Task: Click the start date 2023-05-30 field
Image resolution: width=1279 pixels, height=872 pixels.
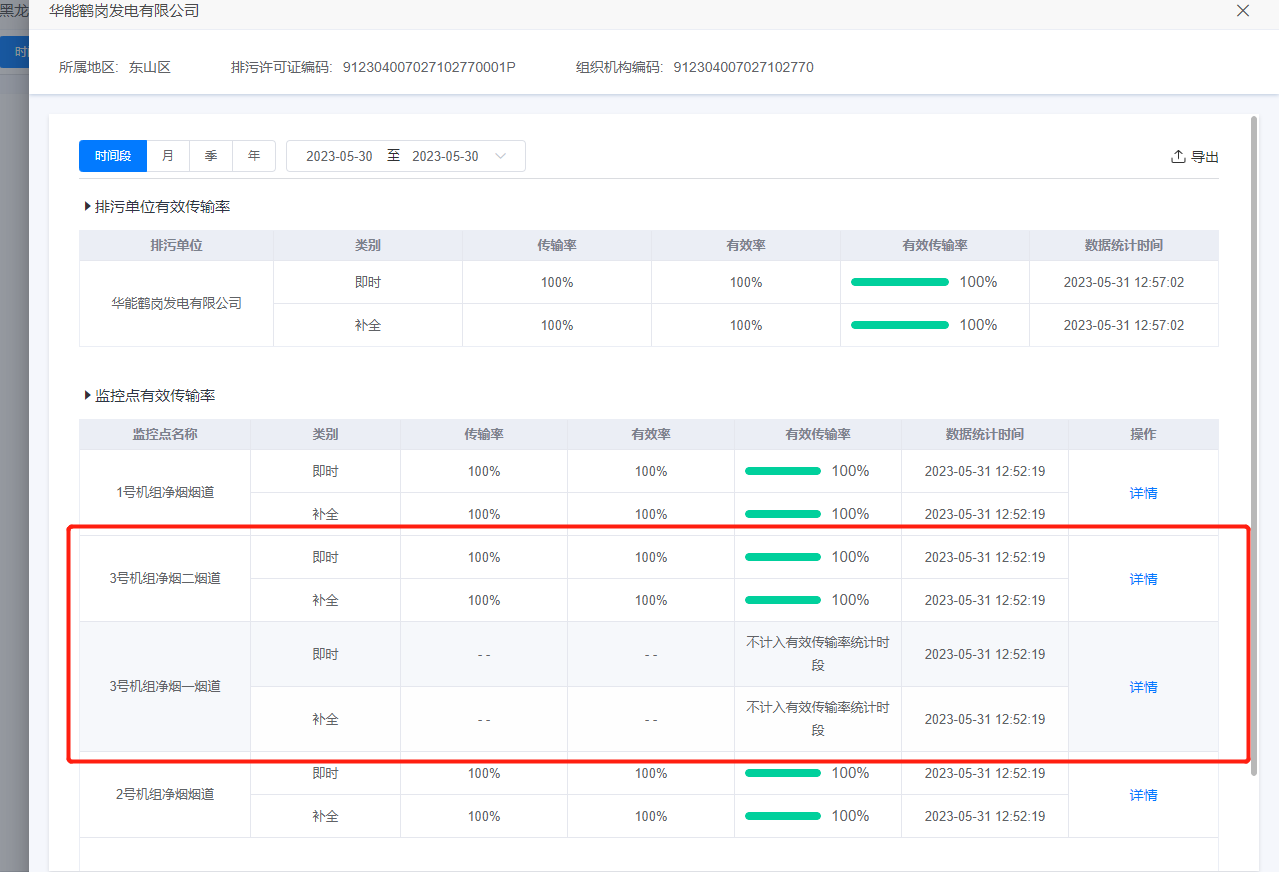Action: 339,157
